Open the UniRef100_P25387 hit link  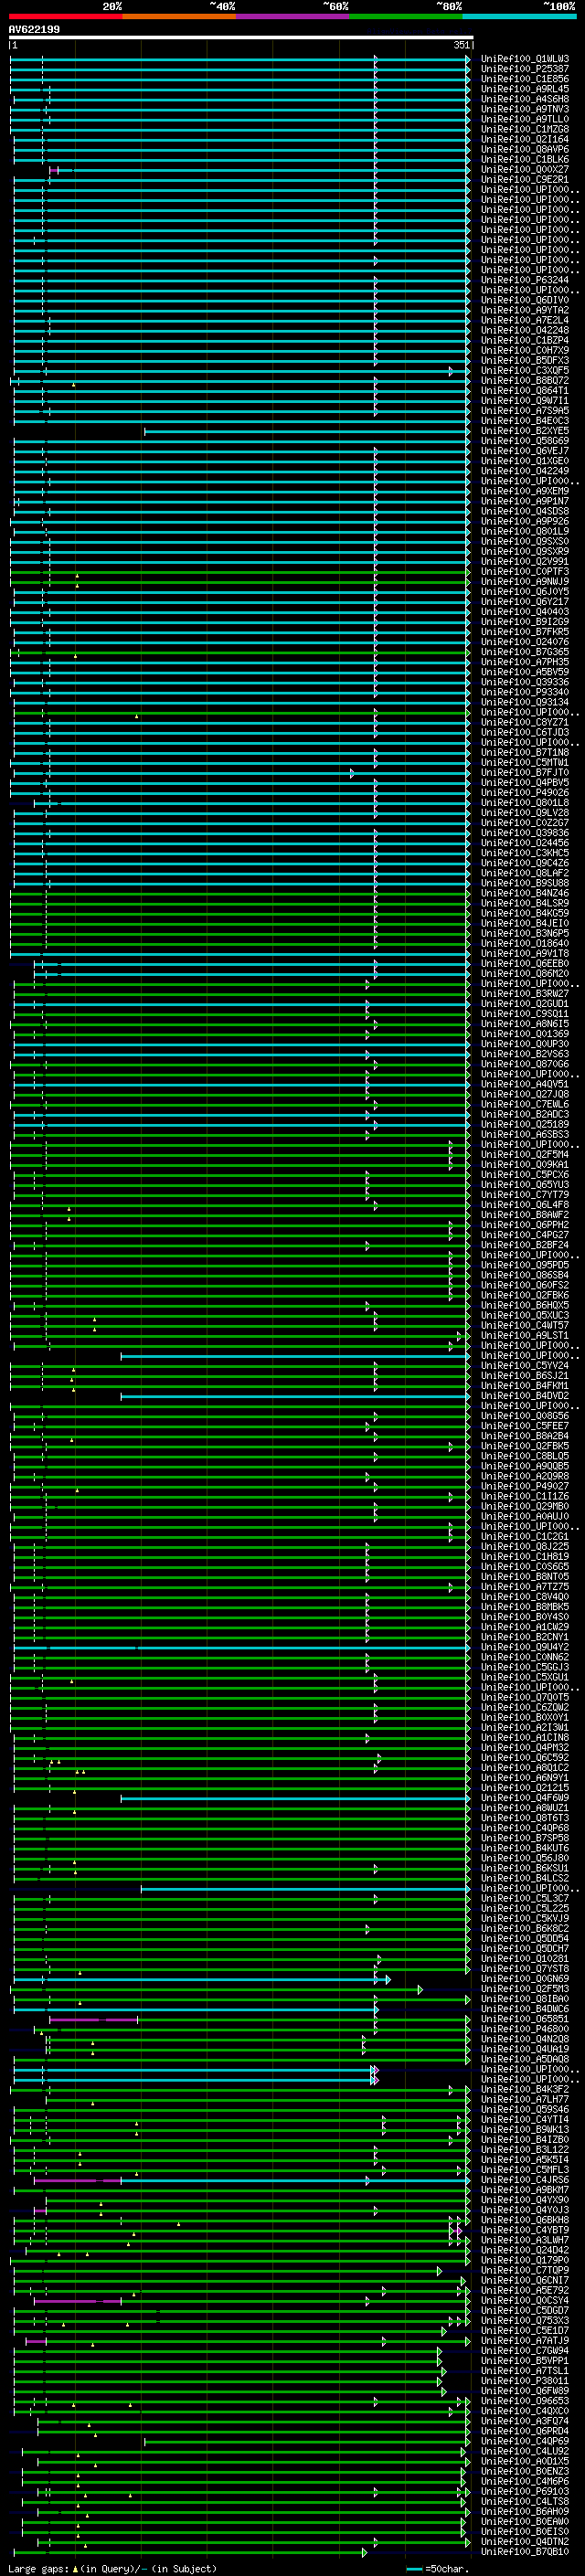[524, 69]
